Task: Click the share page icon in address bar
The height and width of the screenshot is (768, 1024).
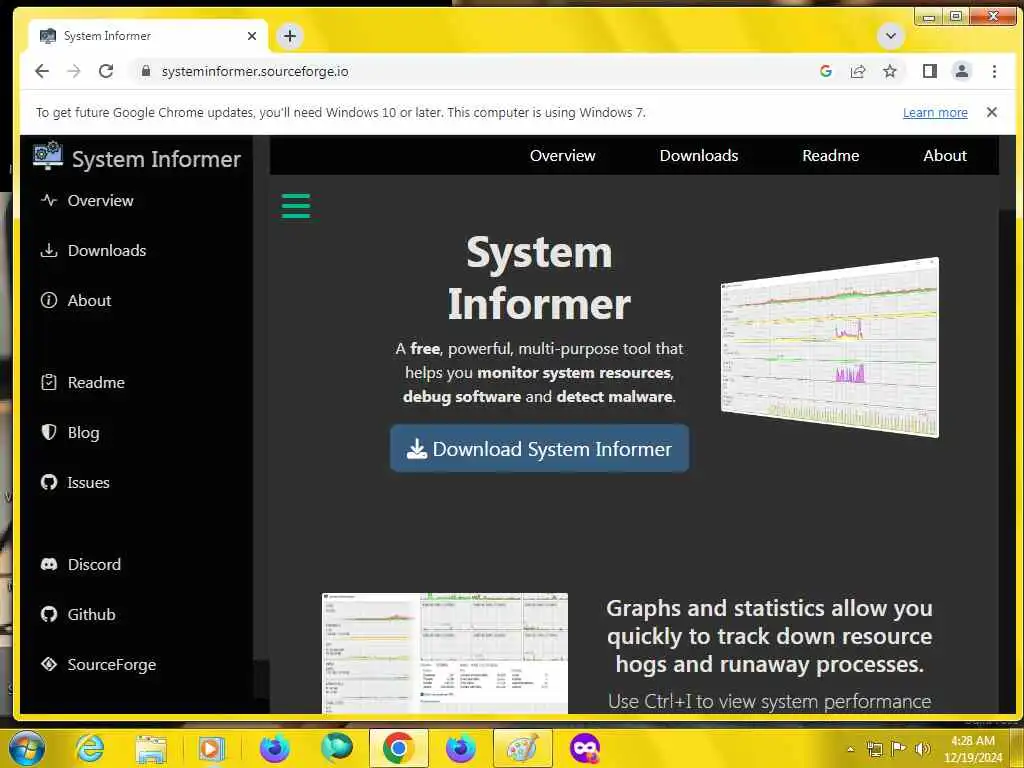Action: (x=857, y=71)
